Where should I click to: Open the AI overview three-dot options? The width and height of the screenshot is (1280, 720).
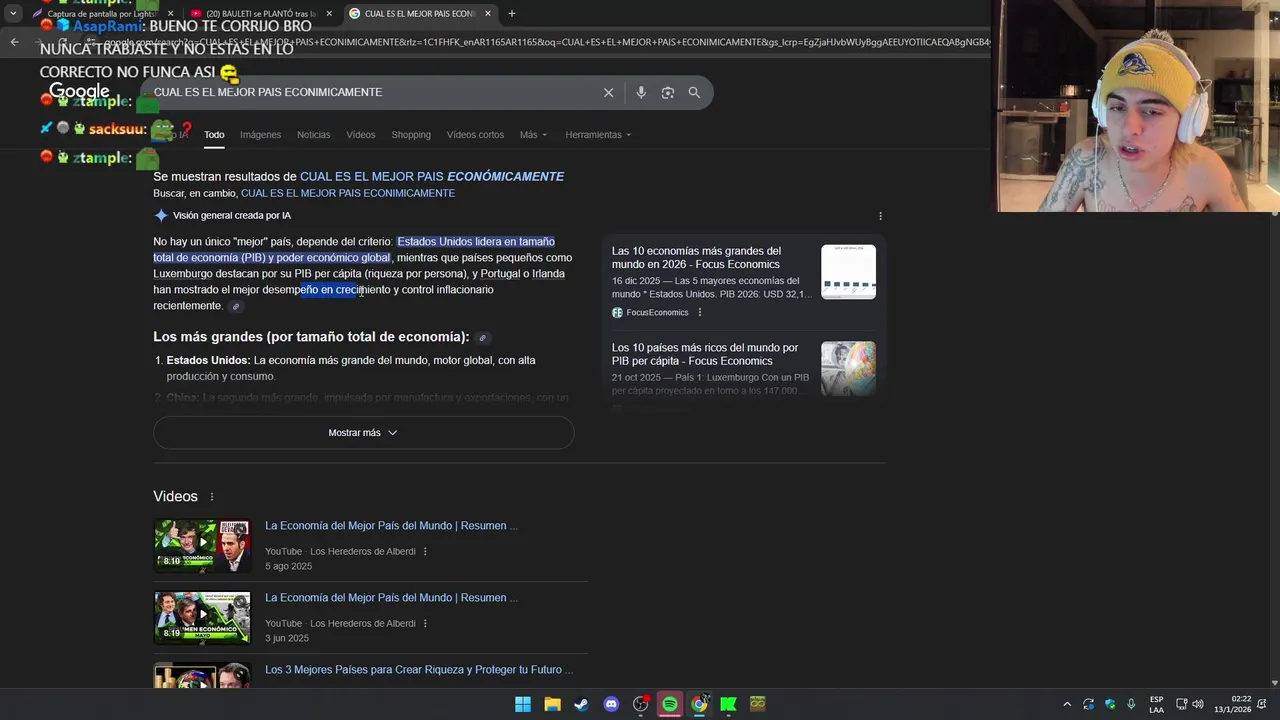click(x=880, y=216)
